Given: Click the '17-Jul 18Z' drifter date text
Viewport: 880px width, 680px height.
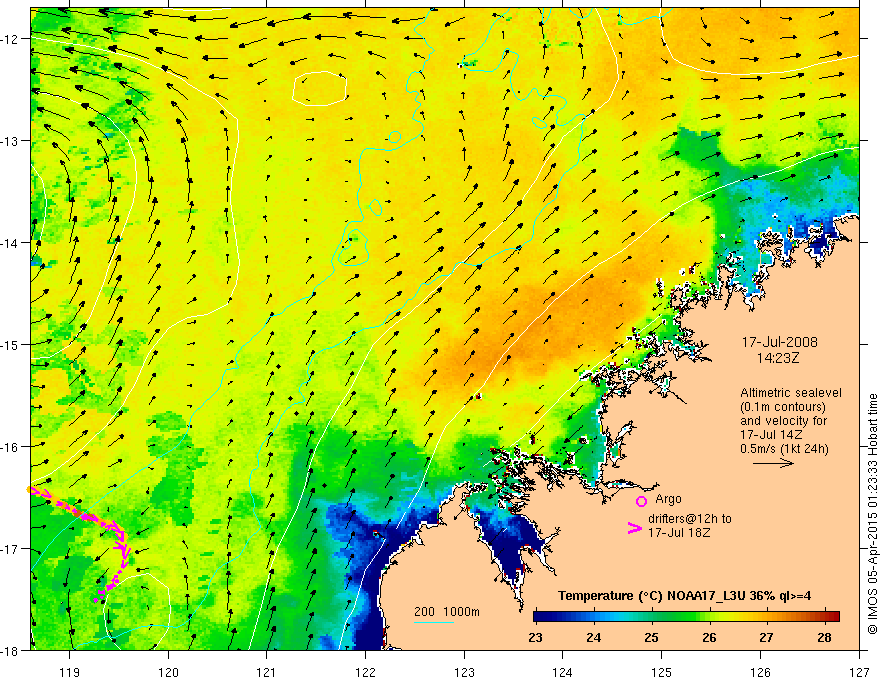Looking at the screenshot, I should [679, 532].
